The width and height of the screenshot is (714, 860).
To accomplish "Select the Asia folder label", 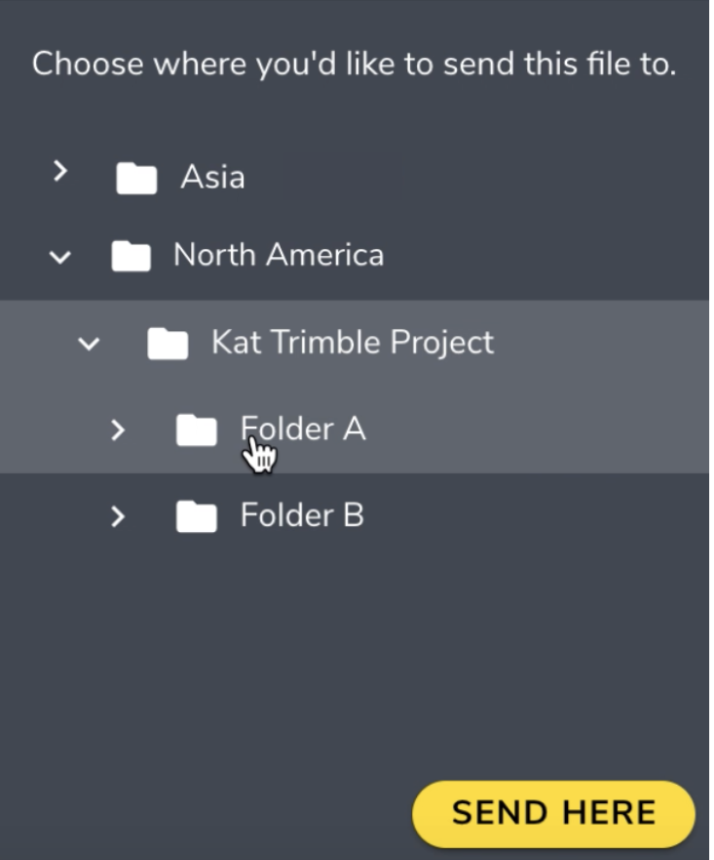I will coord(212,178).
